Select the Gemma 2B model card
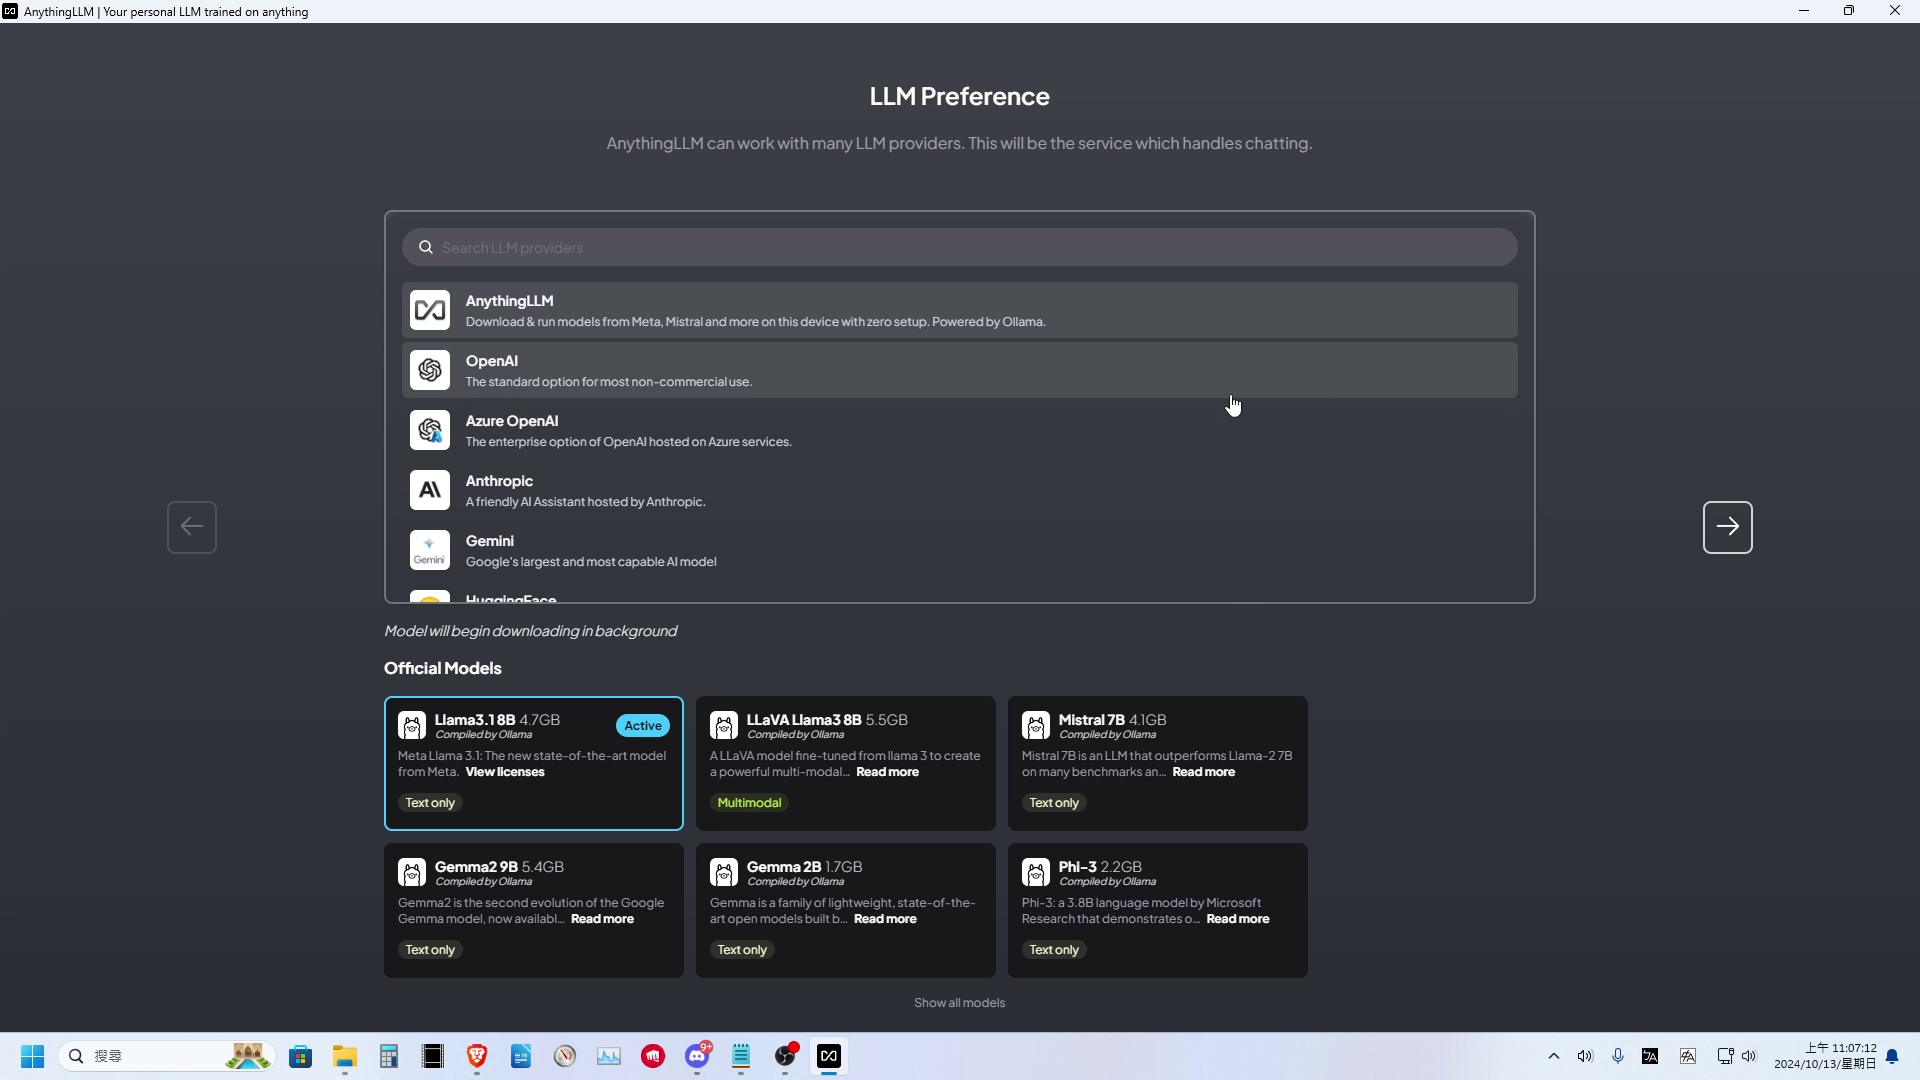 point(846,910)
